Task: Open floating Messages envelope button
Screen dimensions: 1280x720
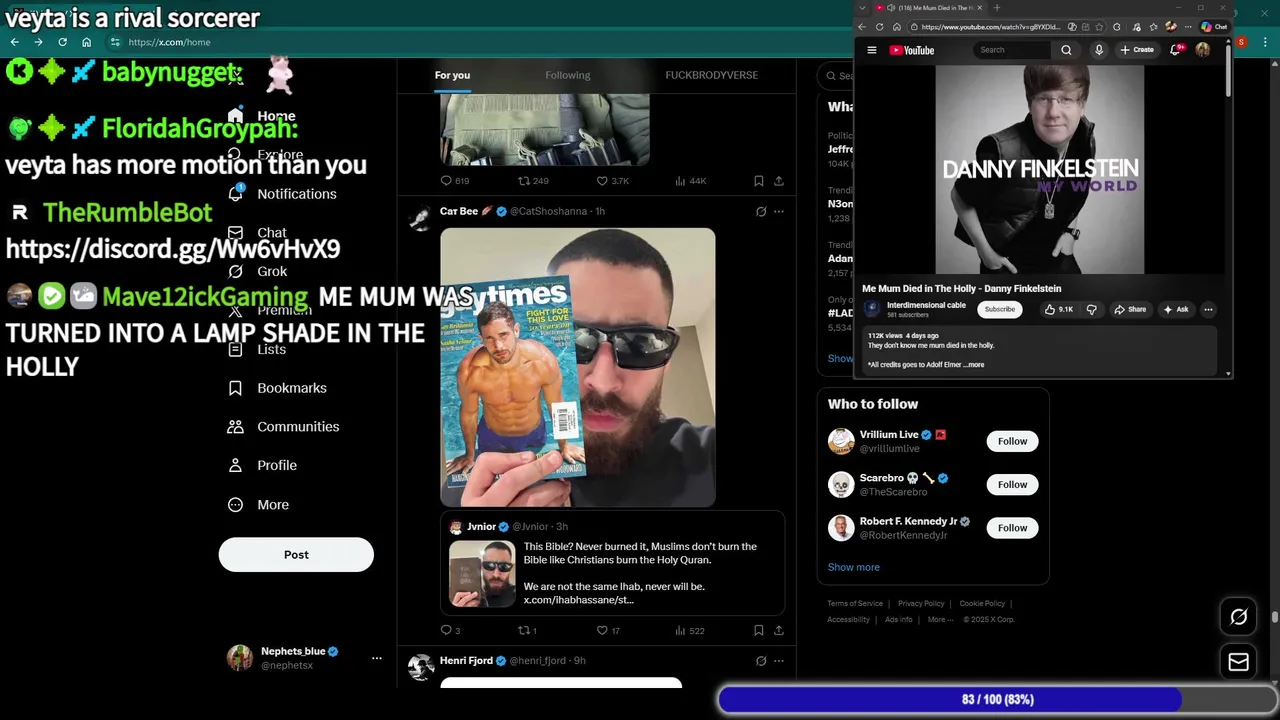Action: click(x=1239, y=662)
